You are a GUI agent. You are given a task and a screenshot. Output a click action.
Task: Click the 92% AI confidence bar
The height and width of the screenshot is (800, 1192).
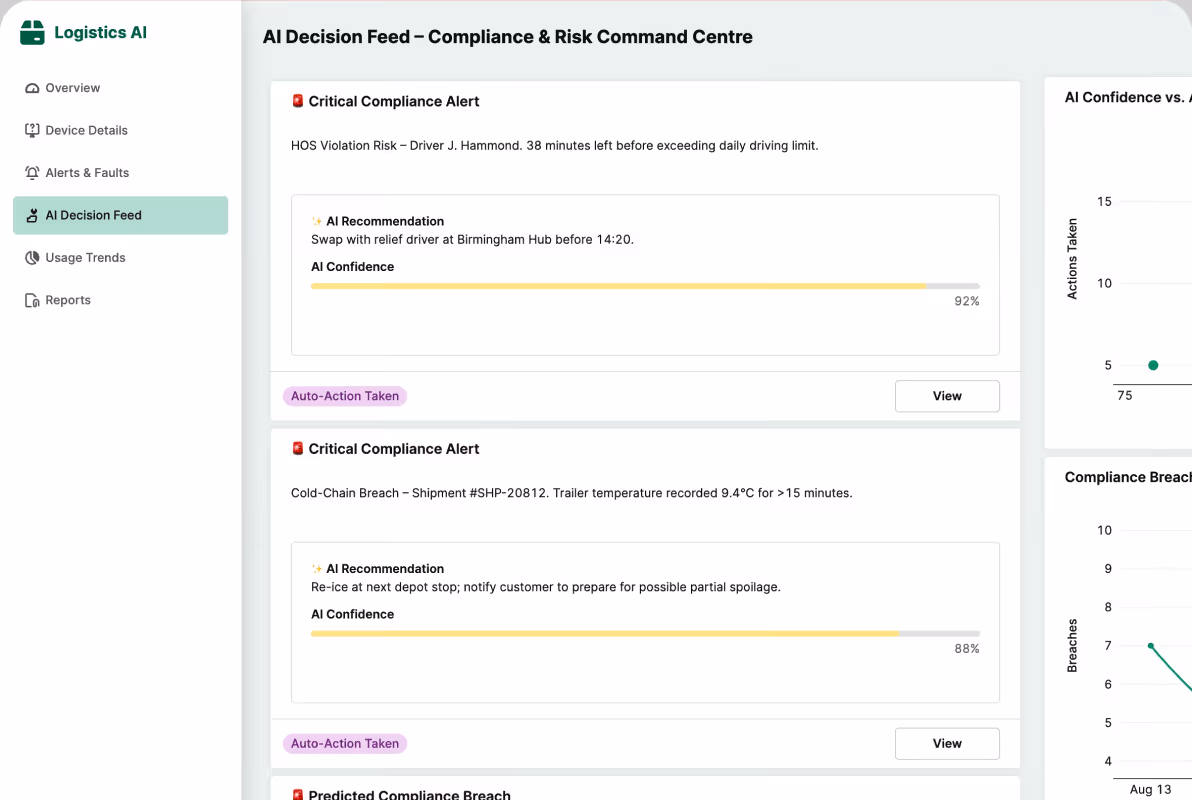point(645,286)
